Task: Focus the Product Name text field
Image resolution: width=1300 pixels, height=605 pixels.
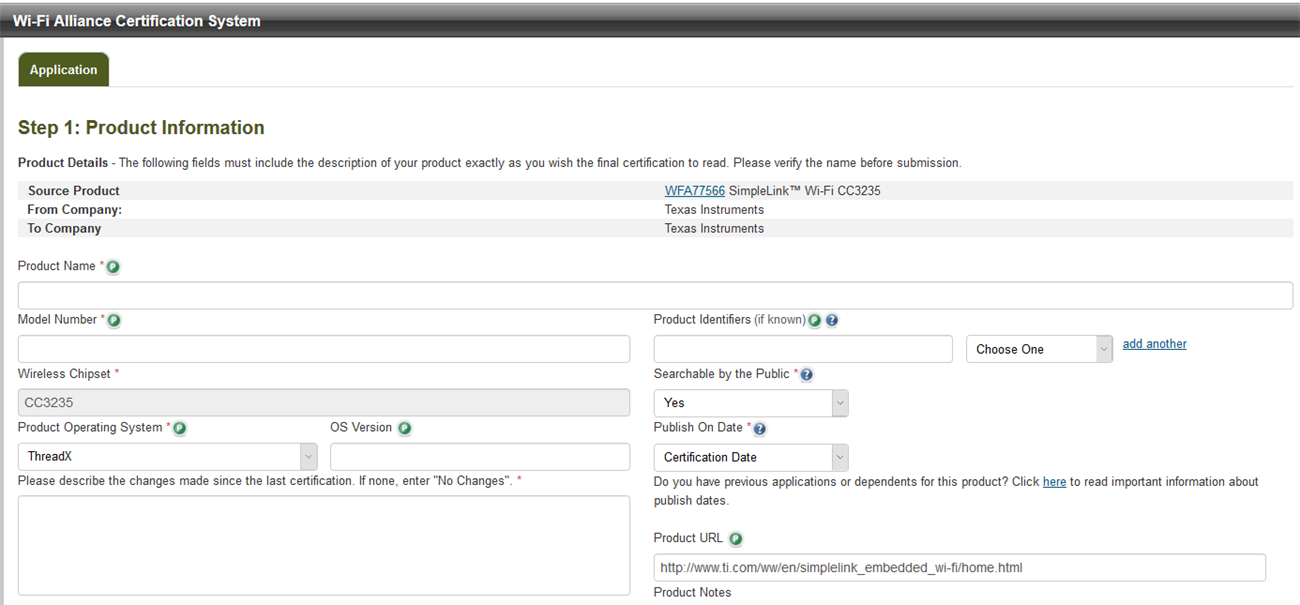Action: click(655, 296)
